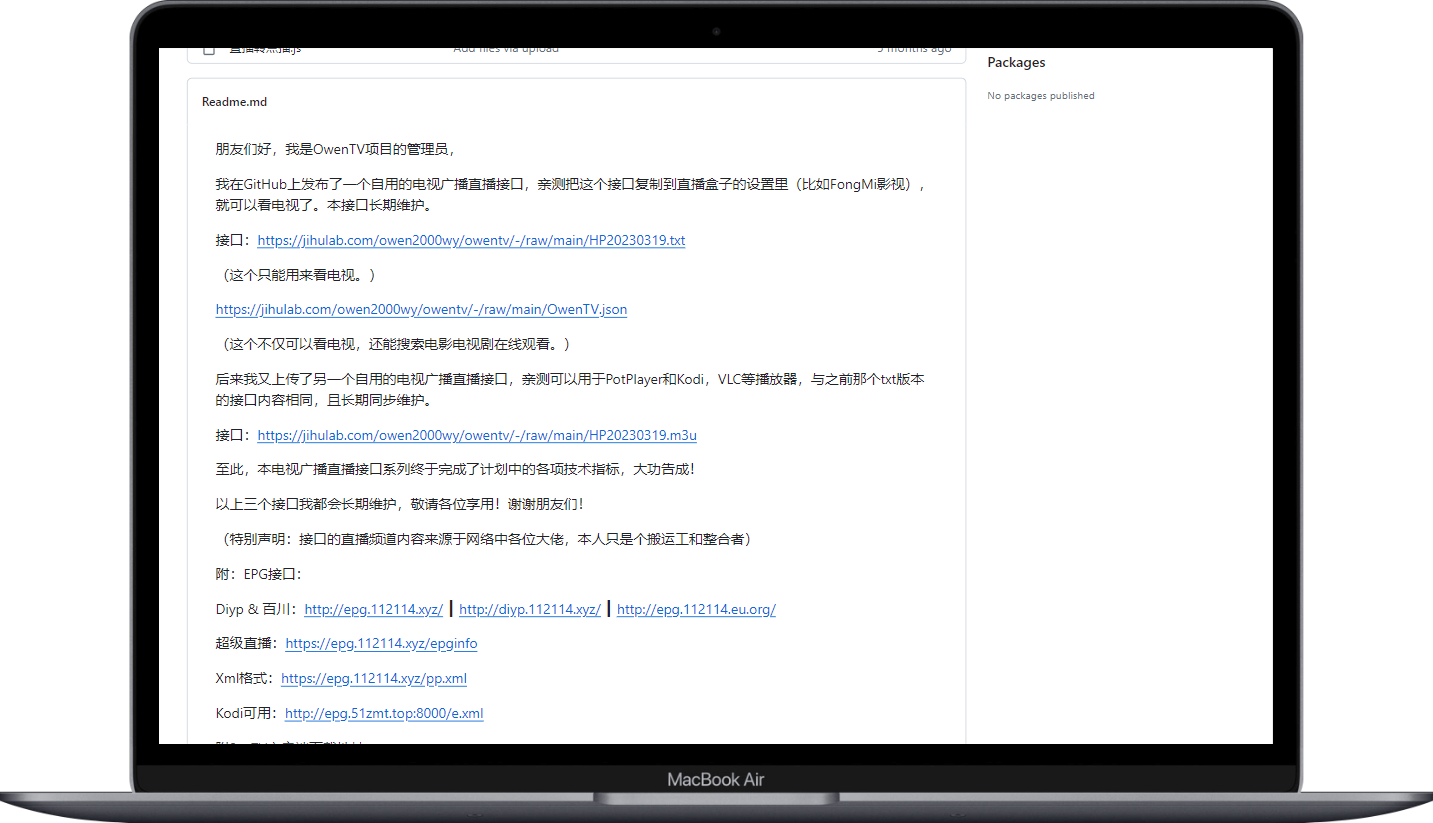The height and width of the screenshot is (823, 1433).
Task: Click the 'Xml格式' label
Action: tap(245, 678)
